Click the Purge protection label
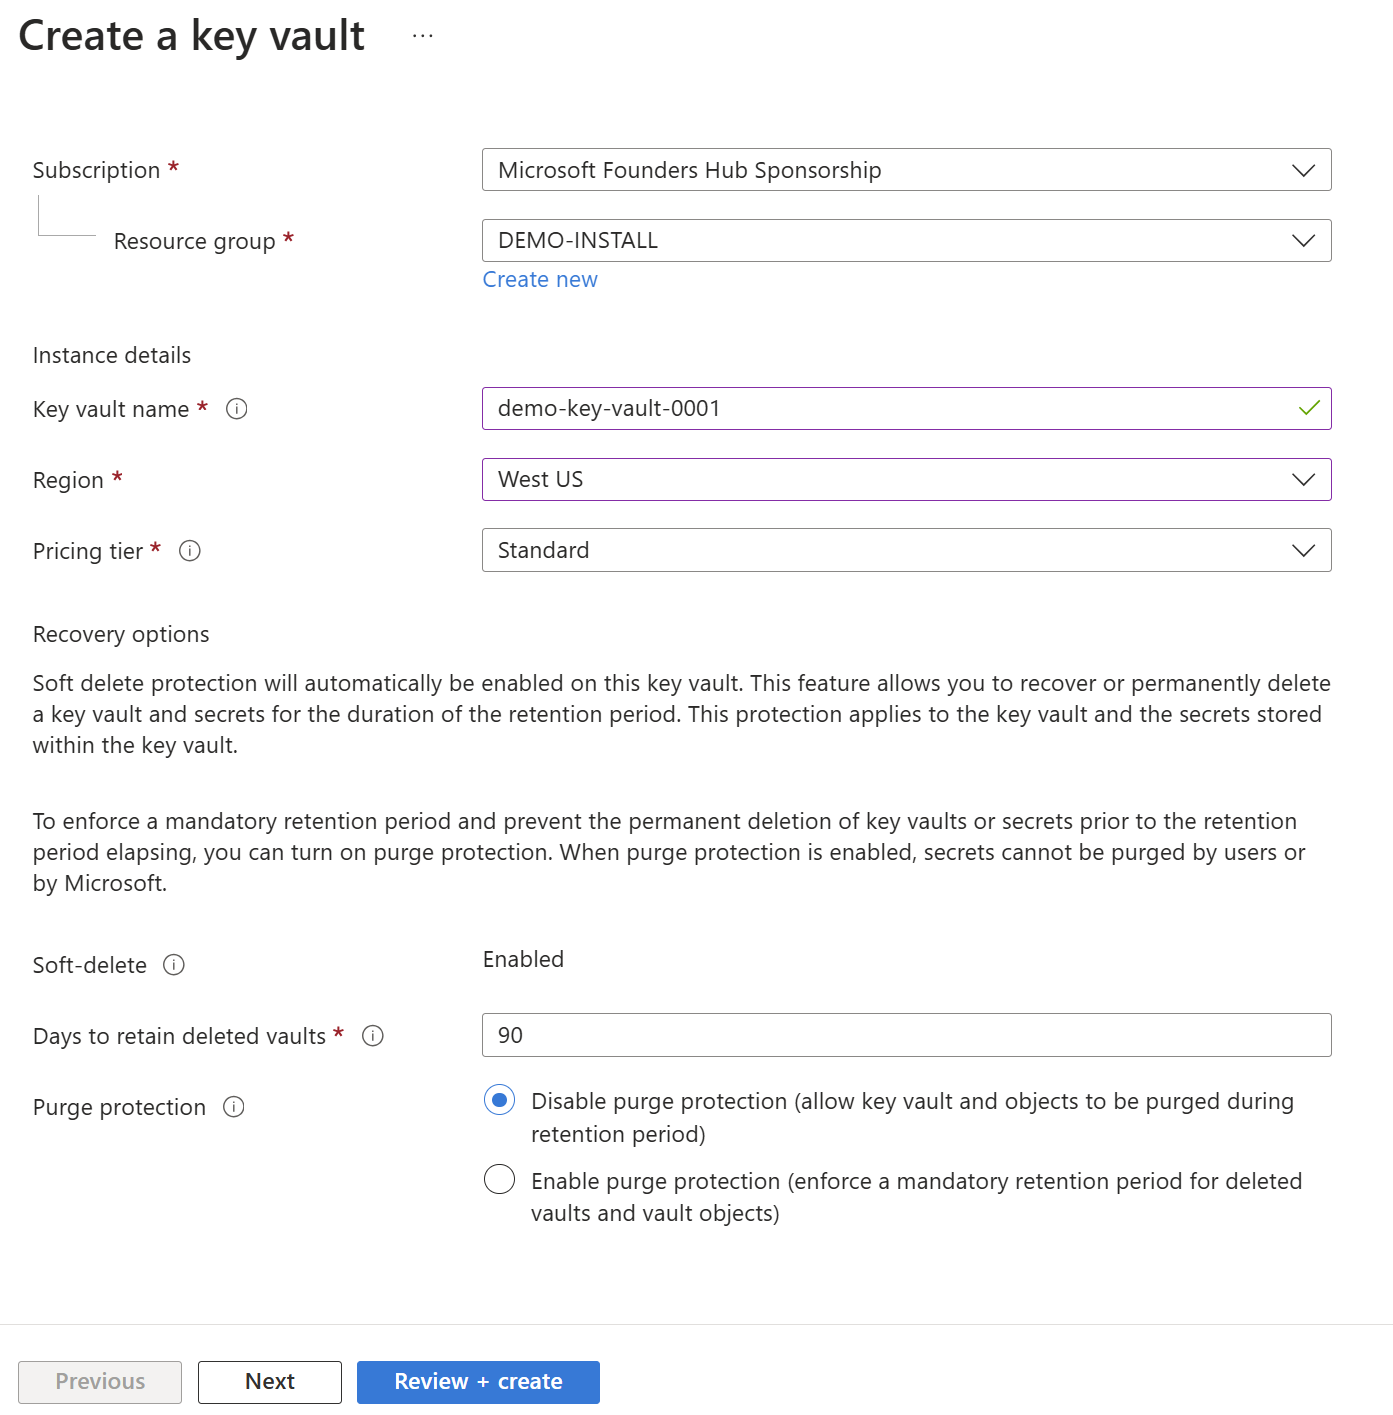 (119, 1107)
